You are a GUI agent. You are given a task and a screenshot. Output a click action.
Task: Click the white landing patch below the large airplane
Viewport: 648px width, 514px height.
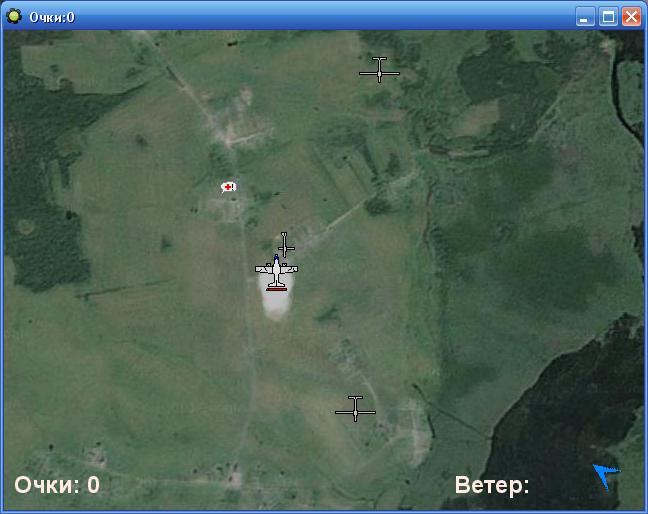tap(277, 304)
